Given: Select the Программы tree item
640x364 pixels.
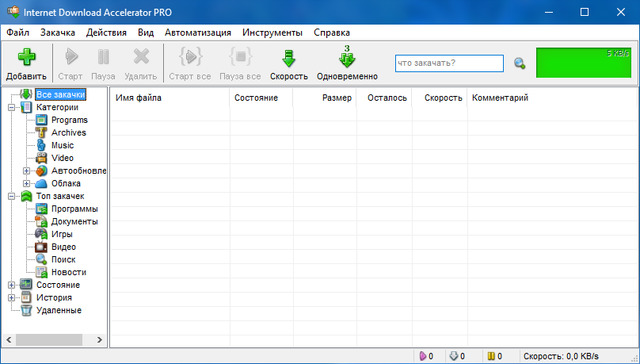Looking at the screenshot, I should tap(74, 209).
